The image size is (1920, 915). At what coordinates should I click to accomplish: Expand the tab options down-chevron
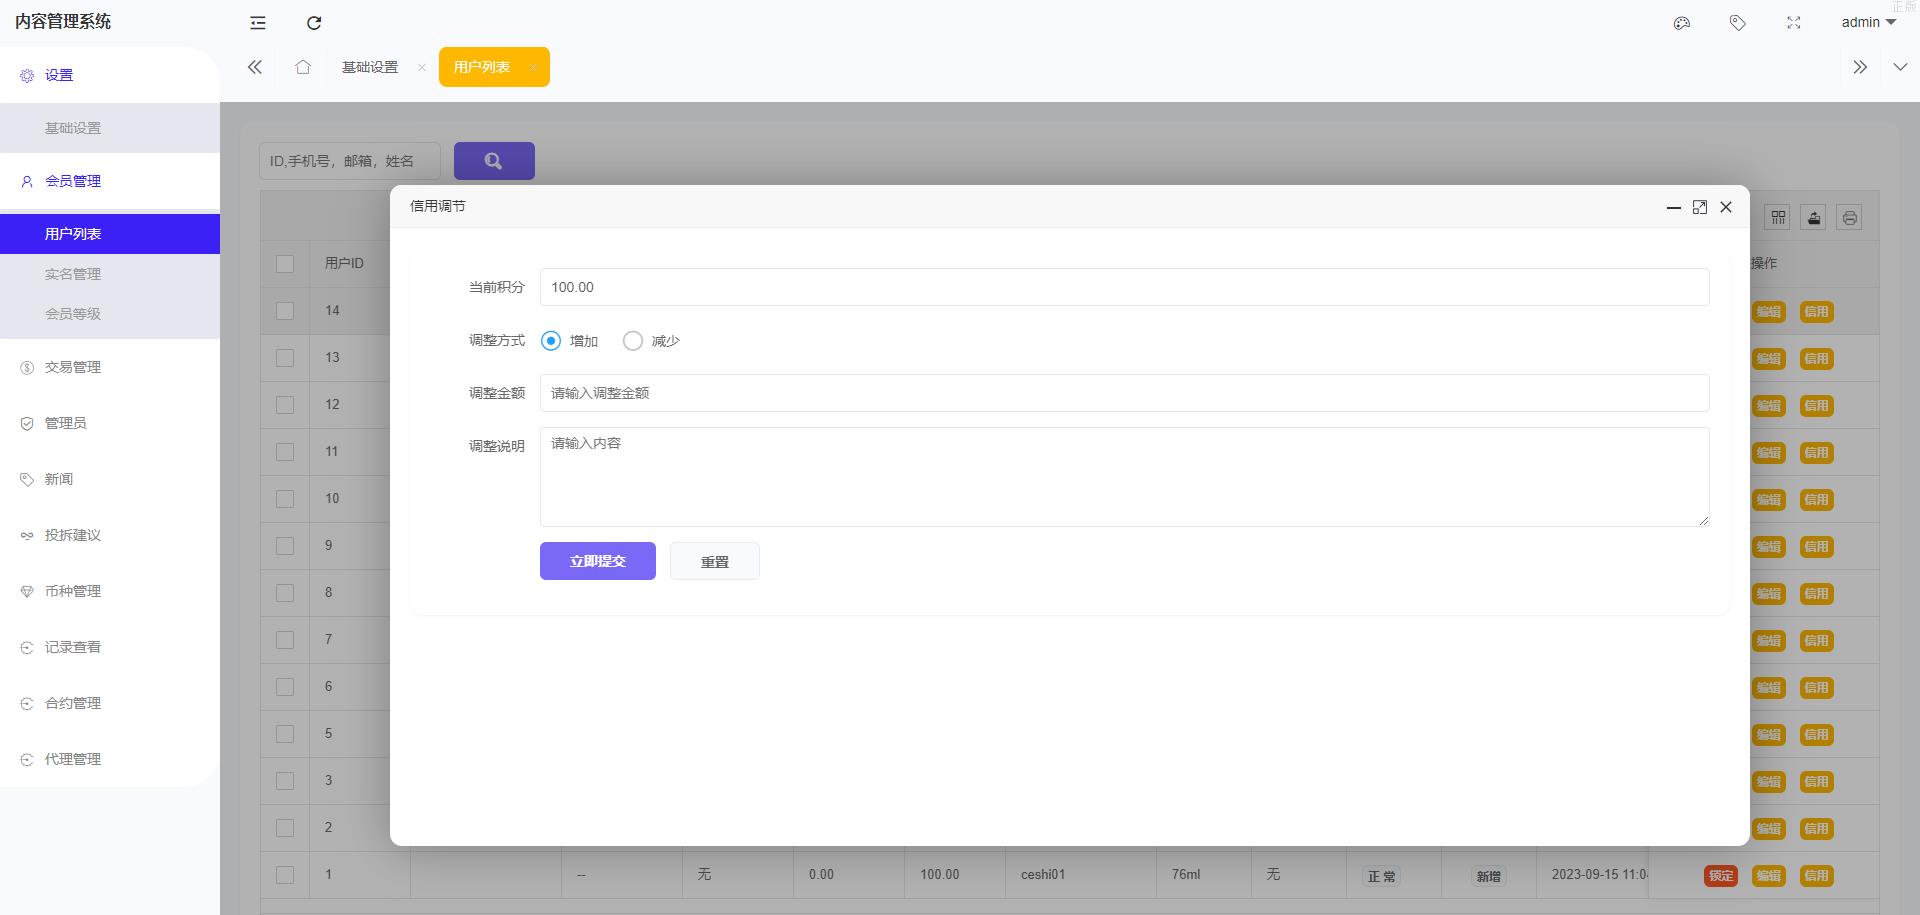click(x=1900, y=67)
